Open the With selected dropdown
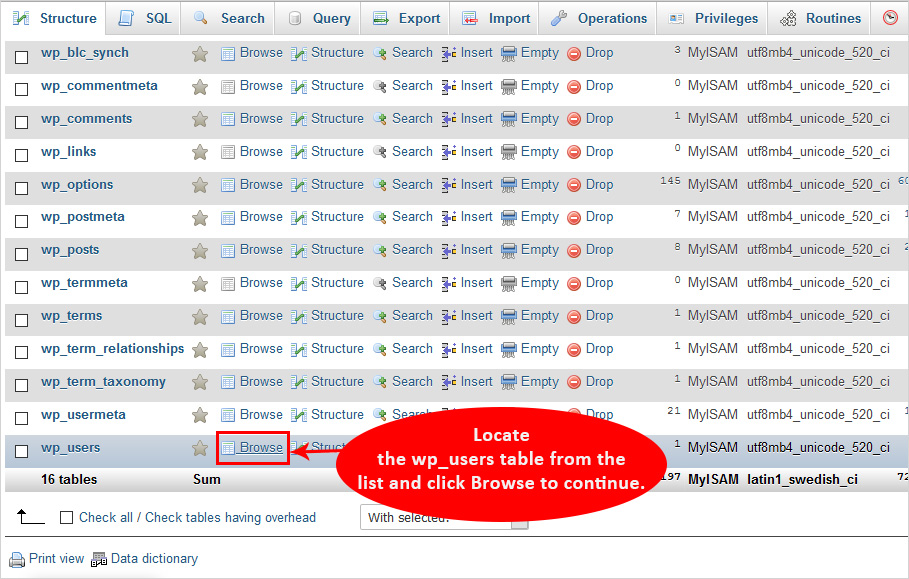 point(443,517)
